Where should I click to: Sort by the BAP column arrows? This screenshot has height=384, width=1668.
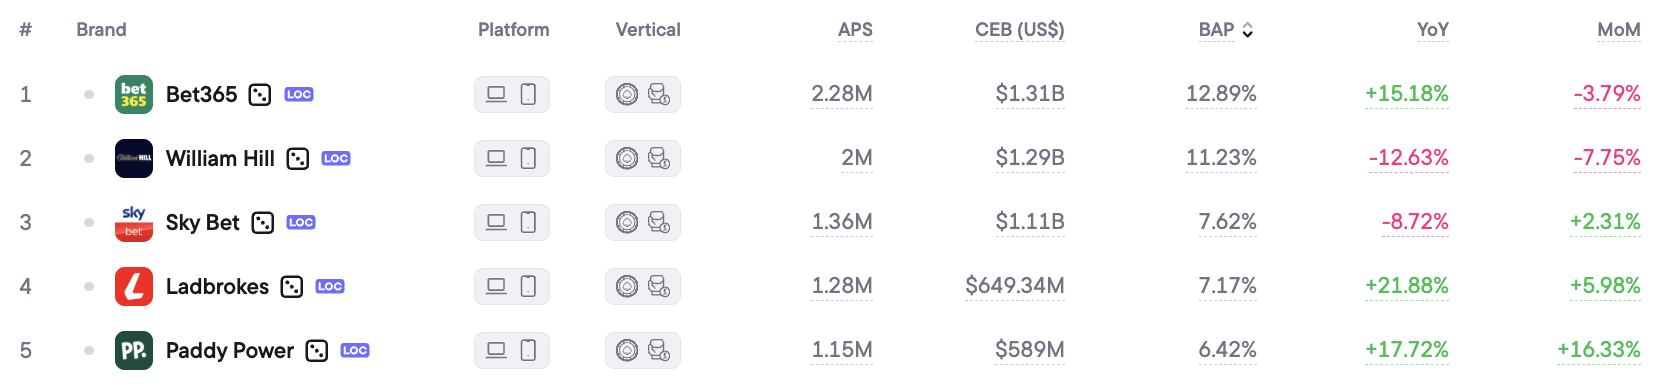[1247, 31]
